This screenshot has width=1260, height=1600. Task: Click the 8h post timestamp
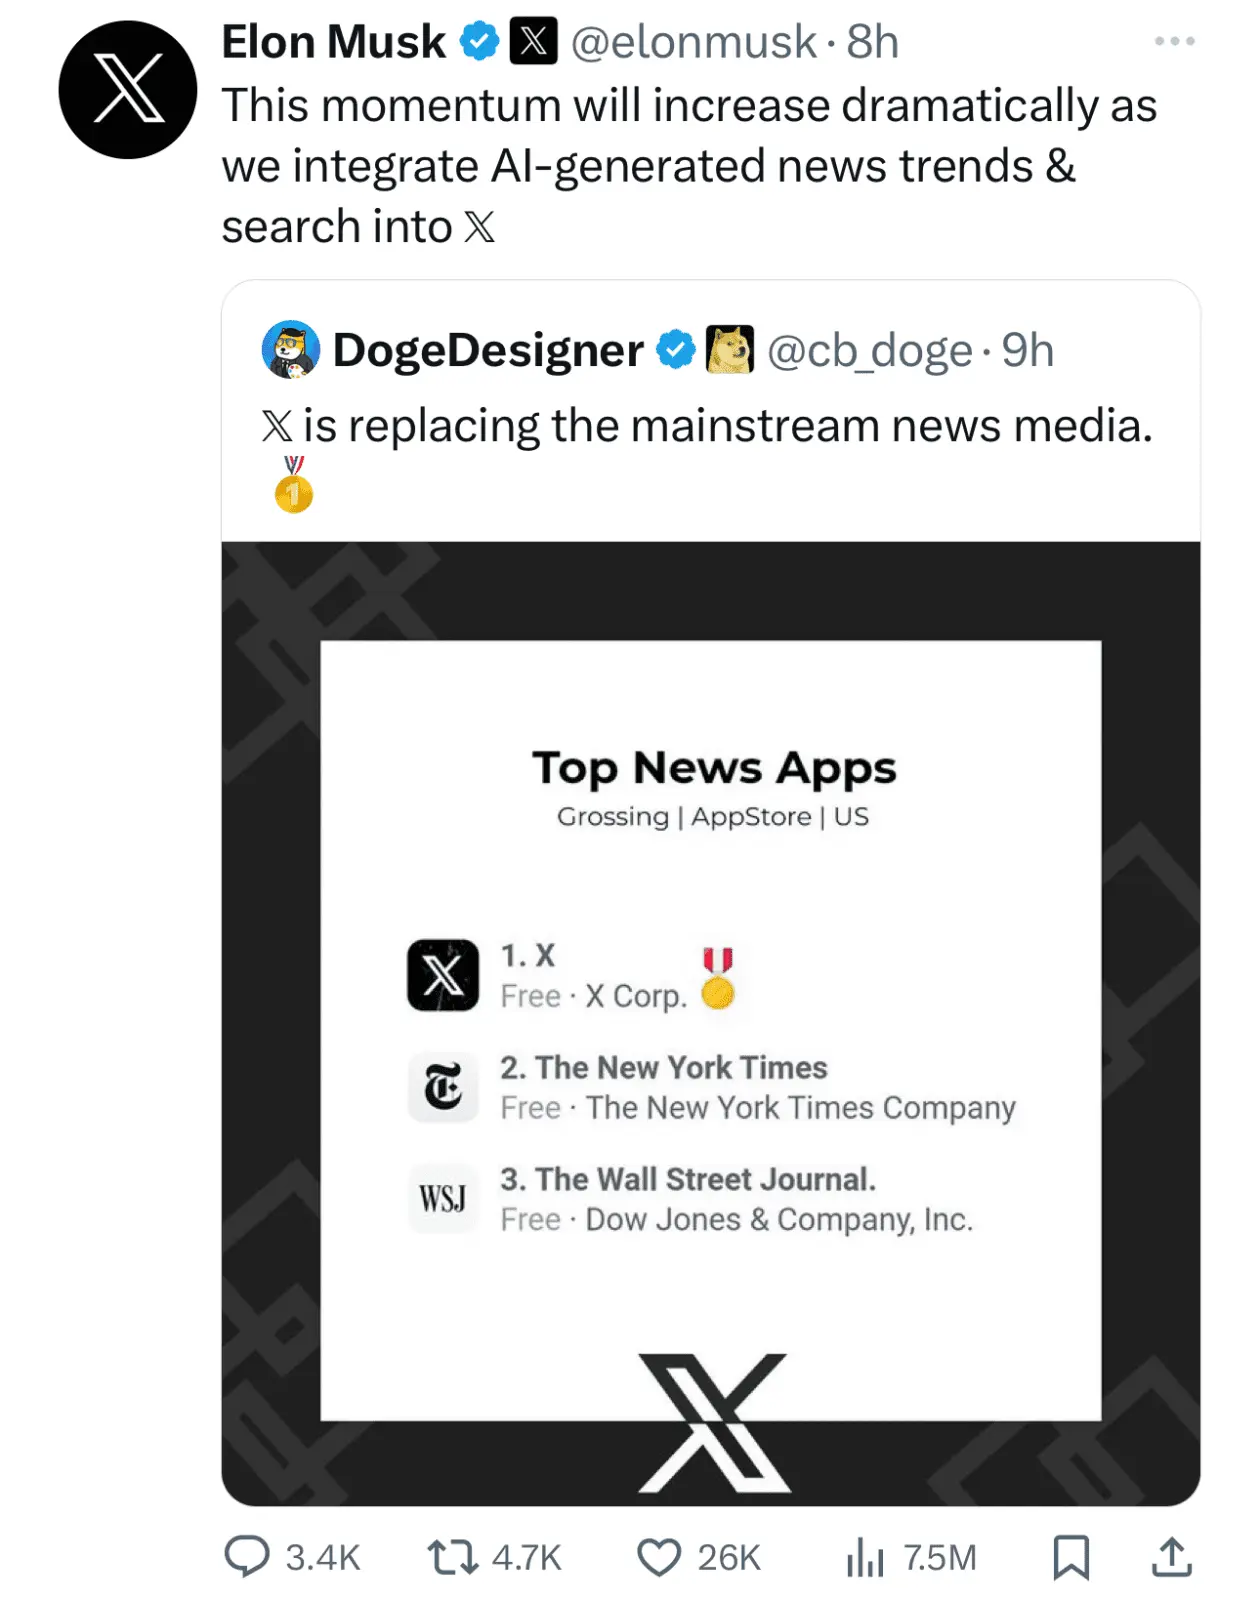pyautogui.click(x=872, y=42)
